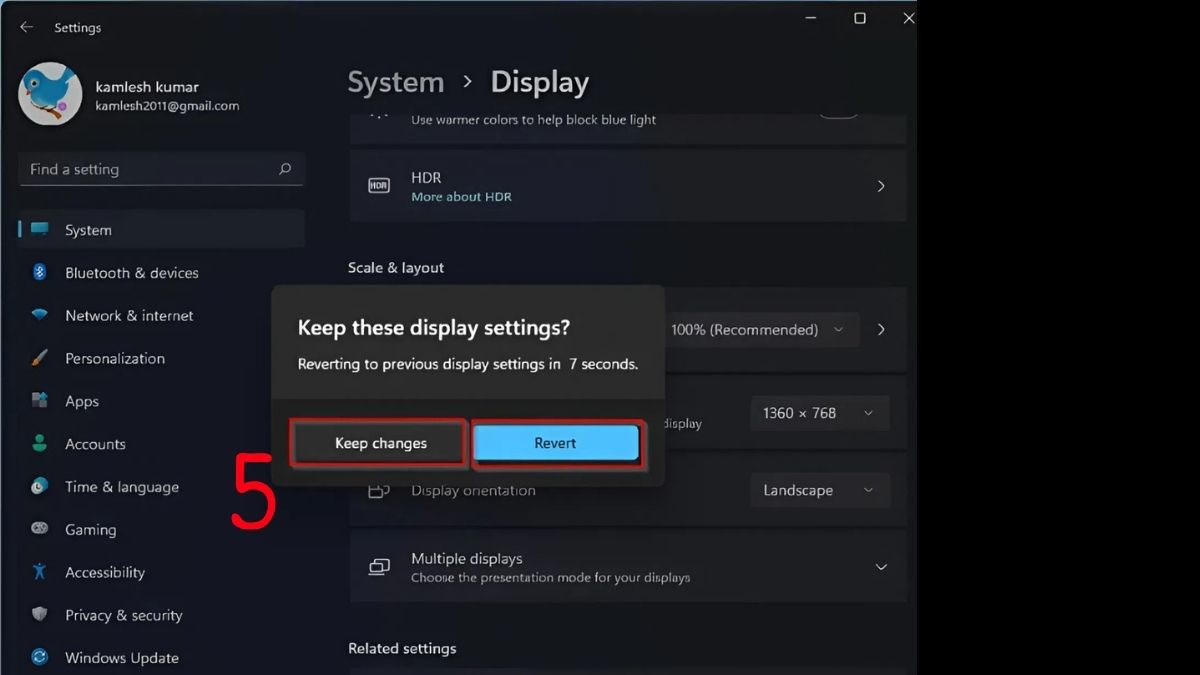This screenshot has height=675, width=1200.
Task: Click the Personalization brush icon
Action: coord(39,358)
